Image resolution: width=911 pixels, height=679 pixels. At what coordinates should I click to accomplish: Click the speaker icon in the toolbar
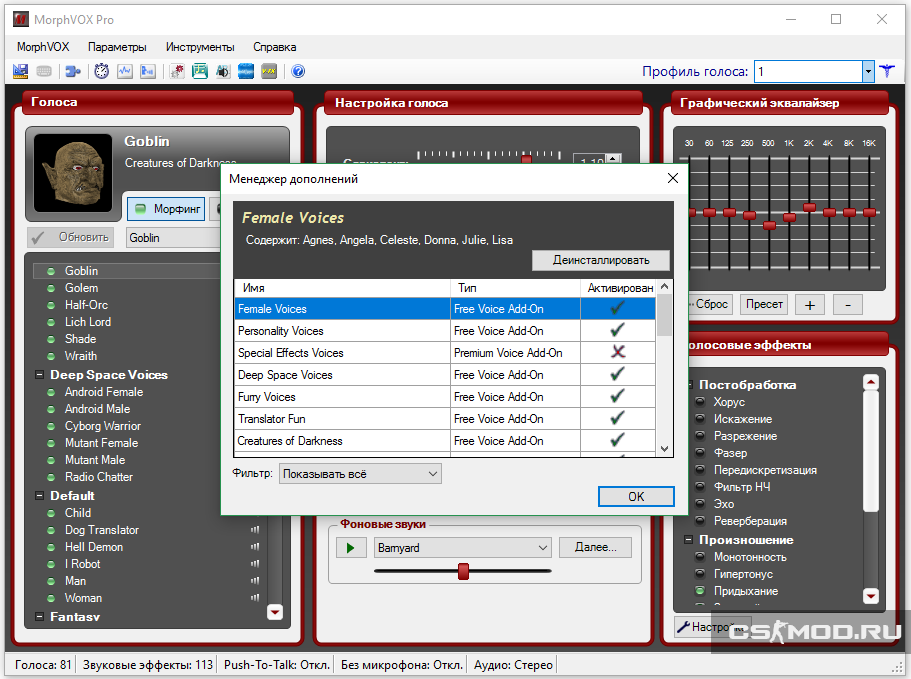pos(223,71)
